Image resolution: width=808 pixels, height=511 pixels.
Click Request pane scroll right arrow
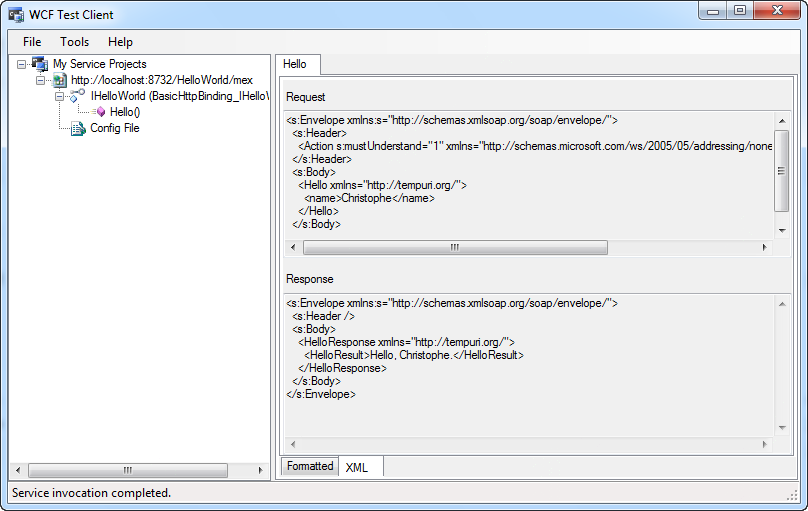click(x=764, y=247)
